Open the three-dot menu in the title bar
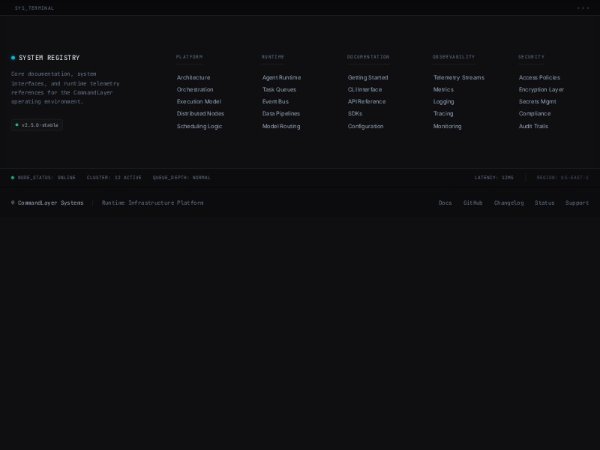This screenshot has width=600, height=450. click(583, 8)
